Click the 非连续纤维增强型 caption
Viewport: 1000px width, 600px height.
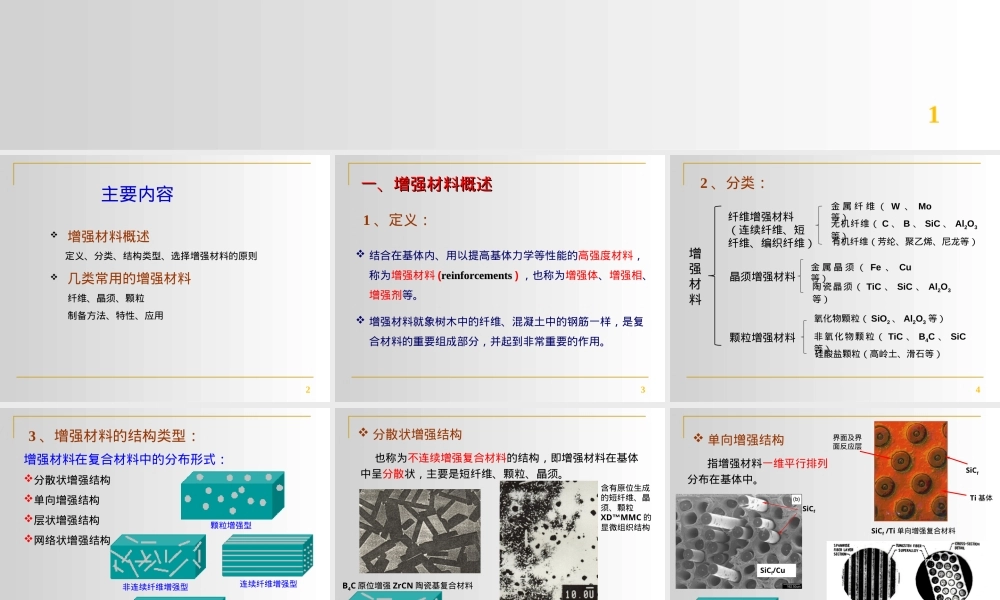[155, 587]
